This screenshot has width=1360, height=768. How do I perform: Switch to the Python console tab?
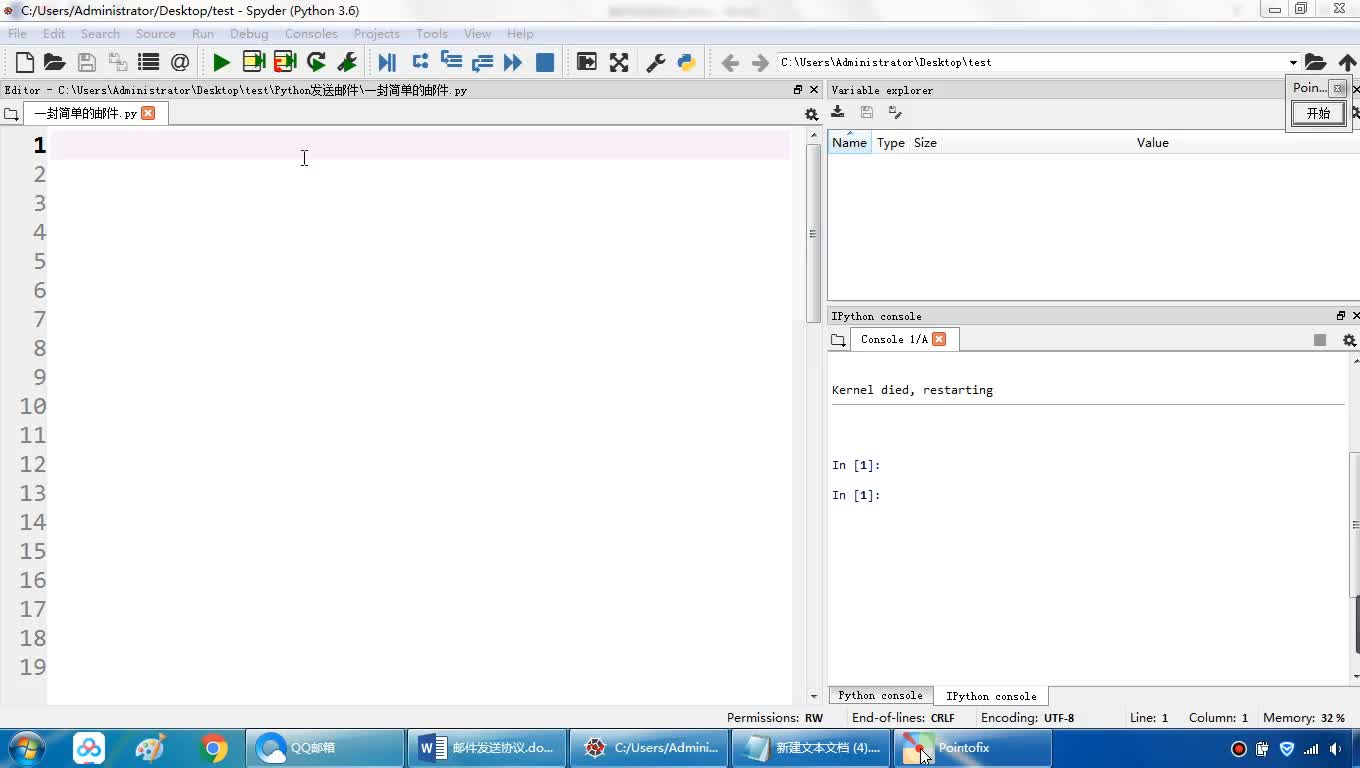tap(880, 696)
